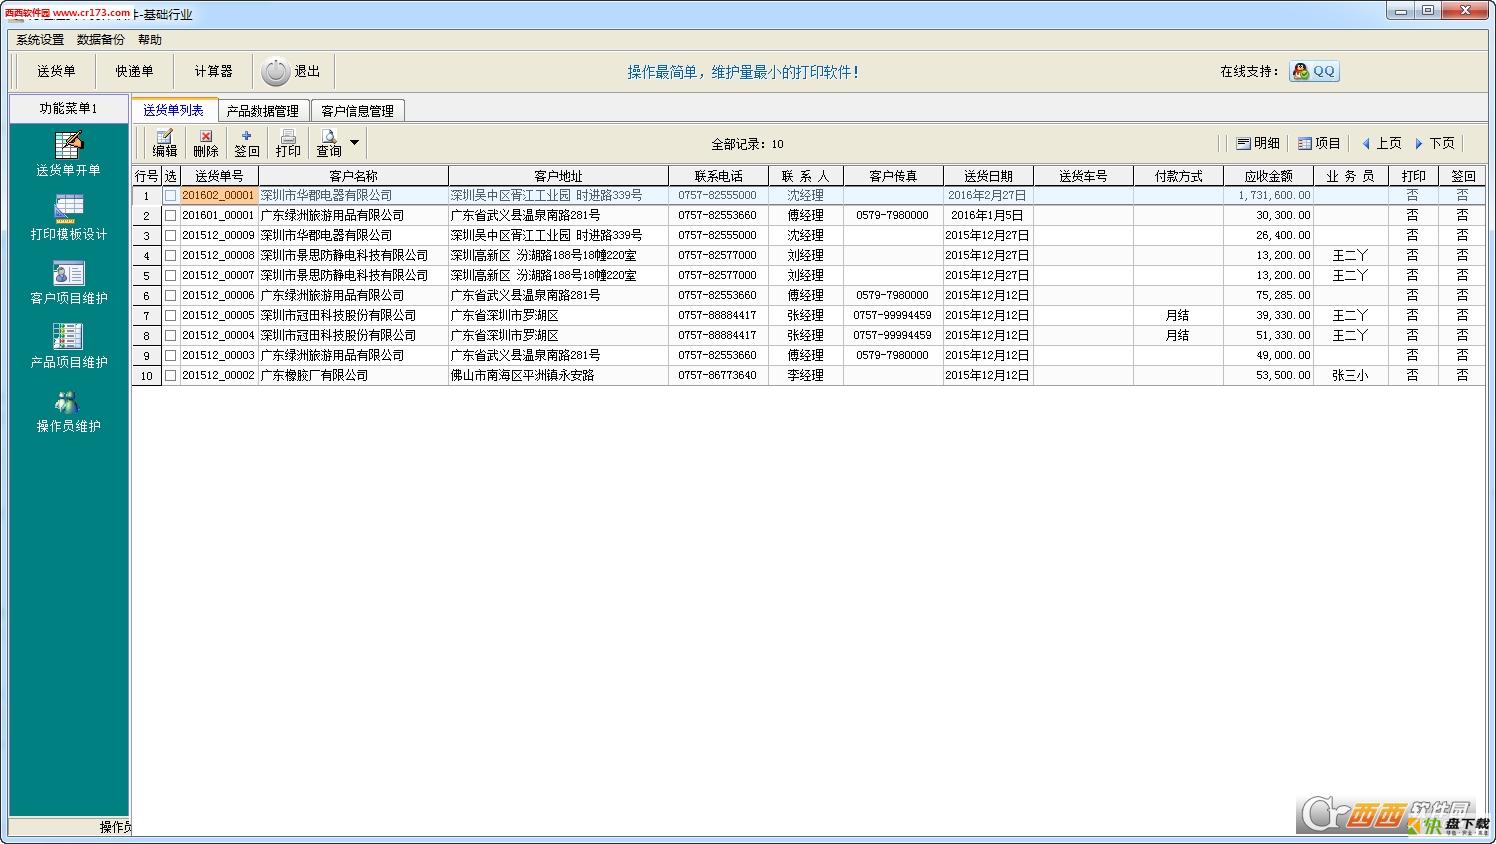
Task: Click the 签回 column header
Action: [1462, 176]
